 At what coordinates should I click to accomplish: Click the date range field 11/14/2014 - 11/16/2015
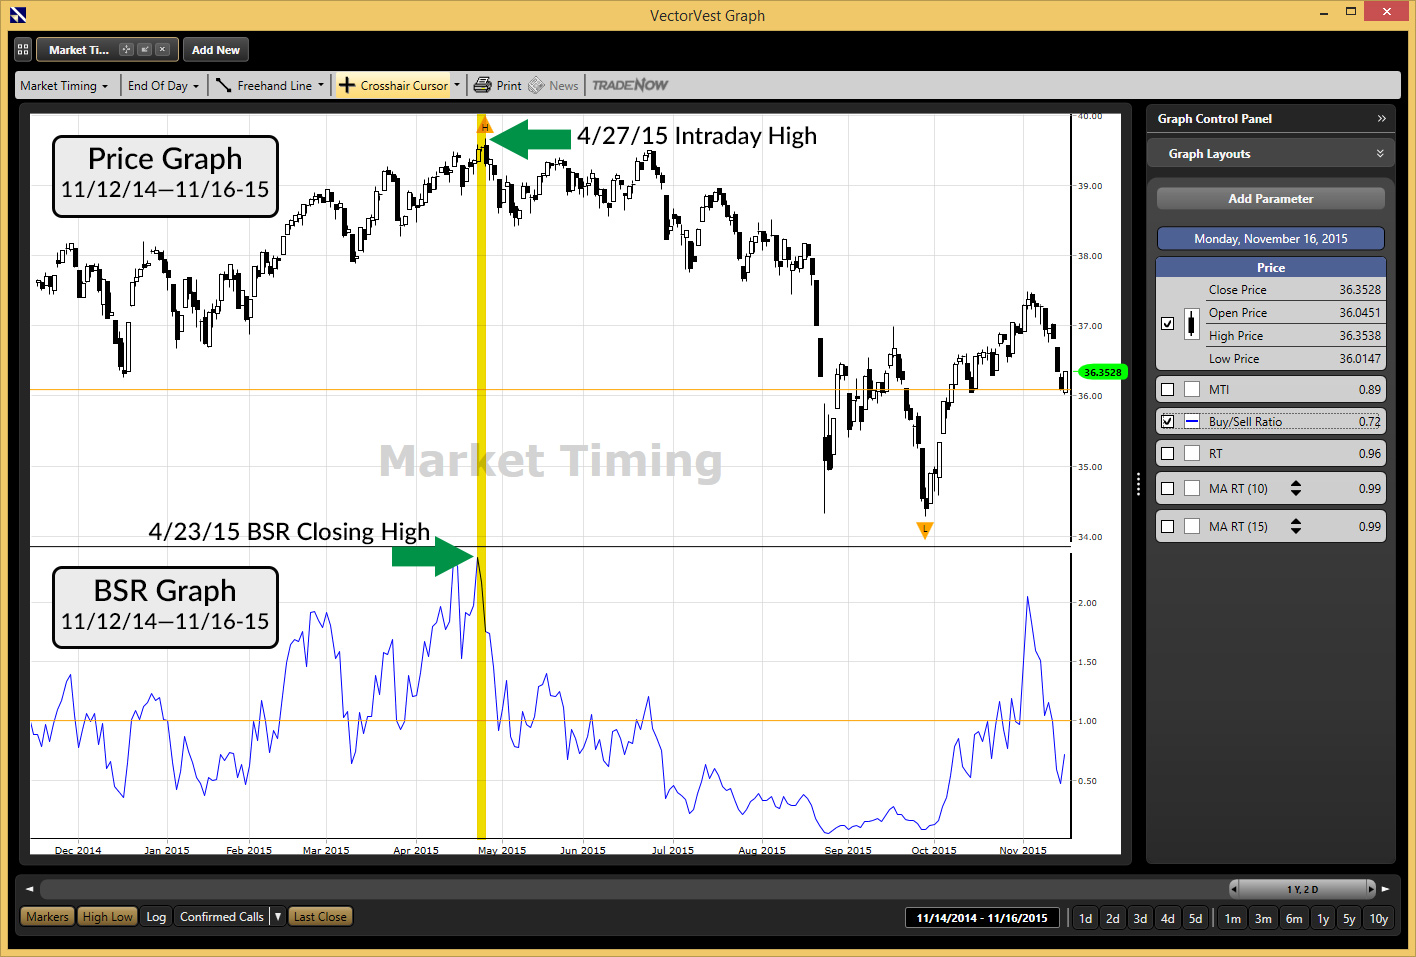pos(981,918)
